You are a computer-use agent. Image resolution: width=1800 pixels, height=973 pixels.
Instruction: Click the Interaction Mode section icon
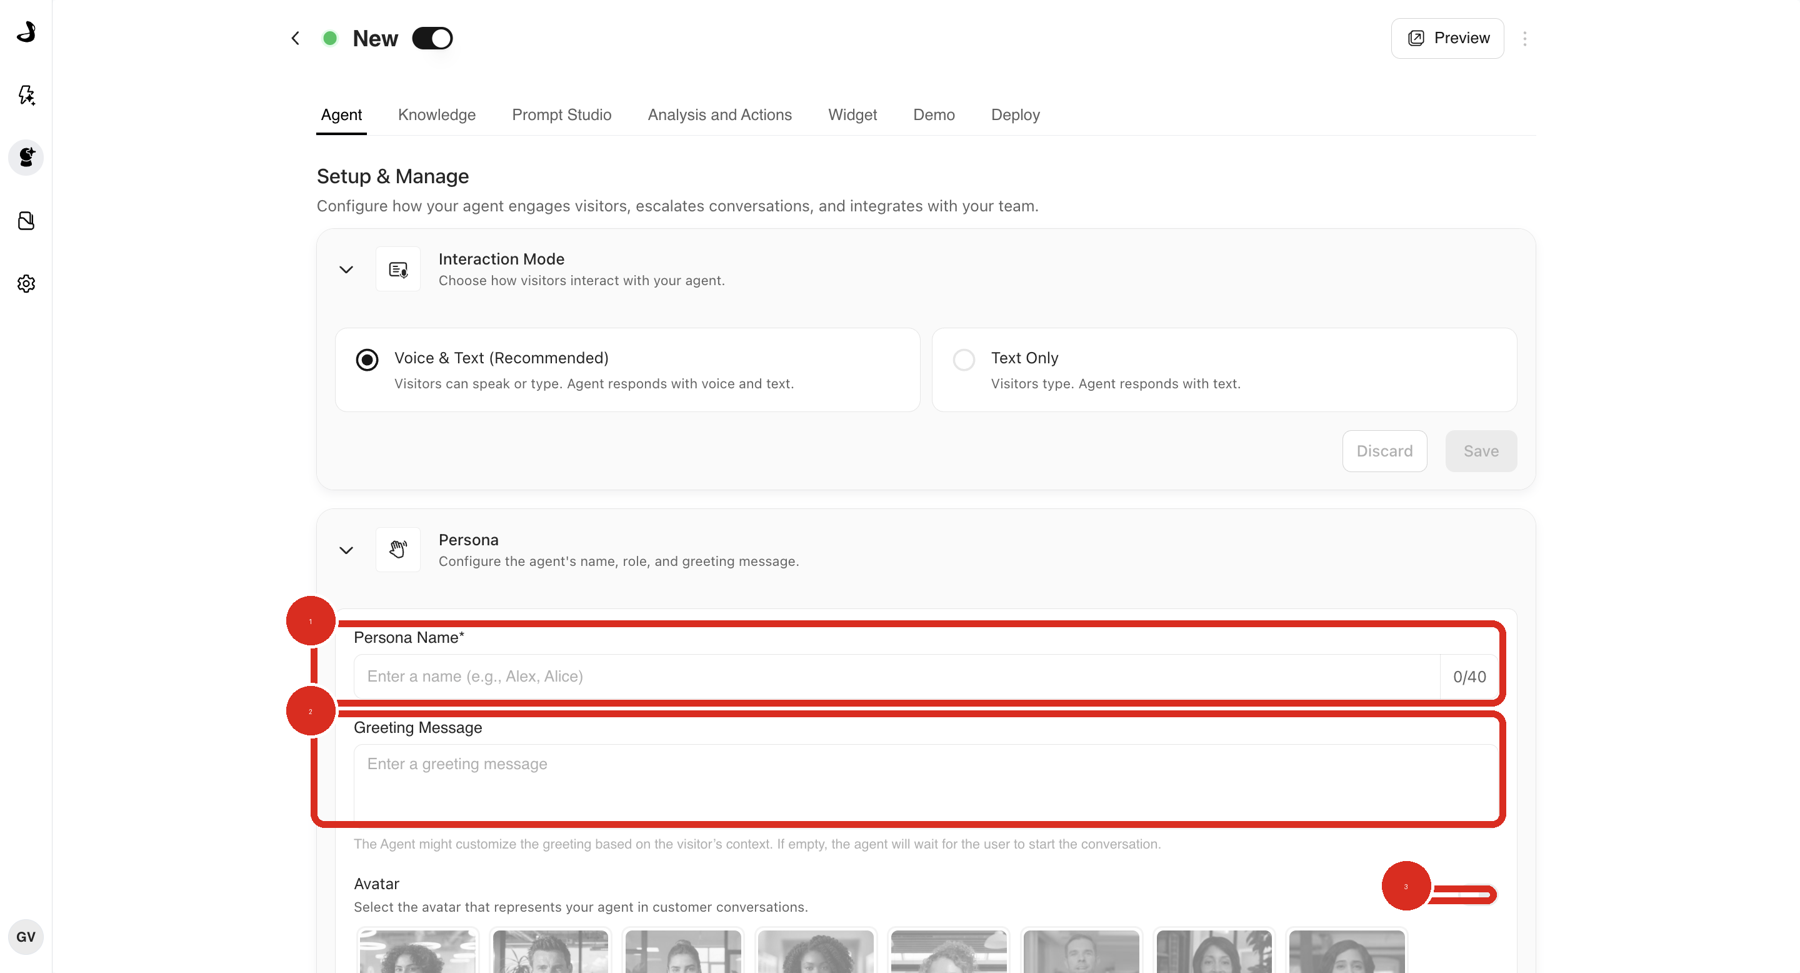[398, 269]
